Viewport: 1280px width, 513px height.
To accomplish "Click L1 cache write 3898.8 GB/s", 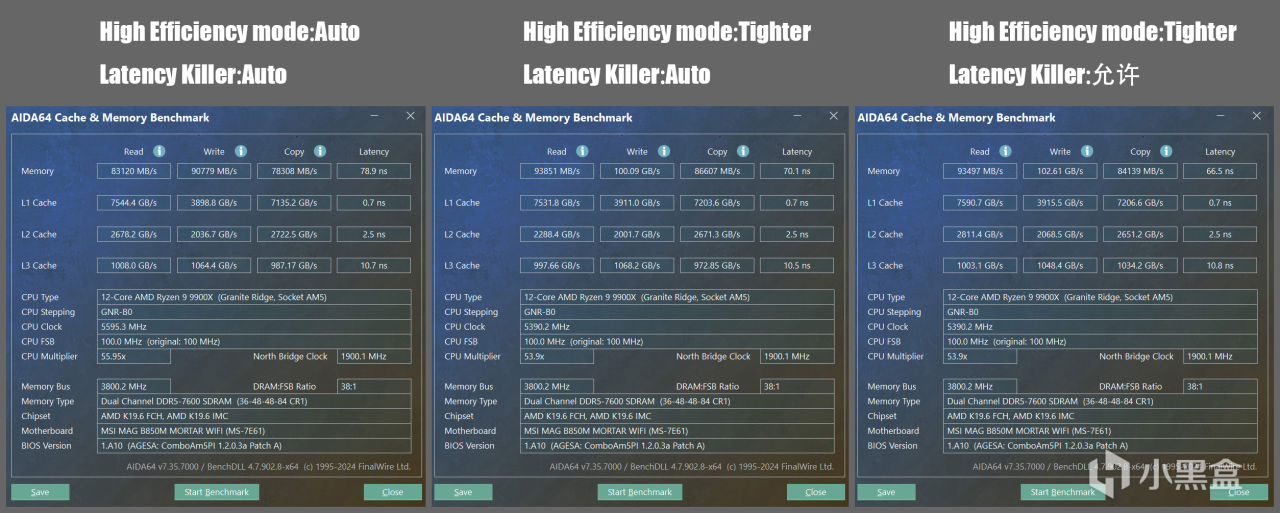I will pyautogui.click(x=214, y=203).
